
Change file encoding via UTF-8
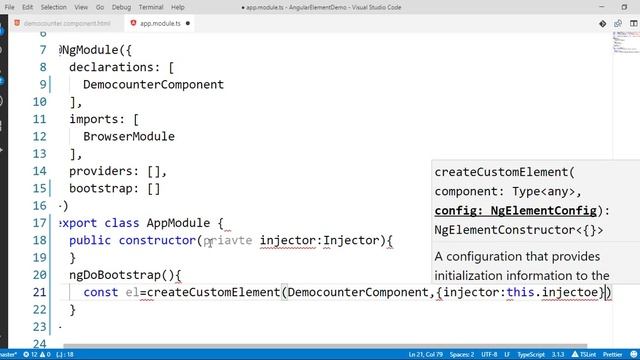(x=489, y=354)
